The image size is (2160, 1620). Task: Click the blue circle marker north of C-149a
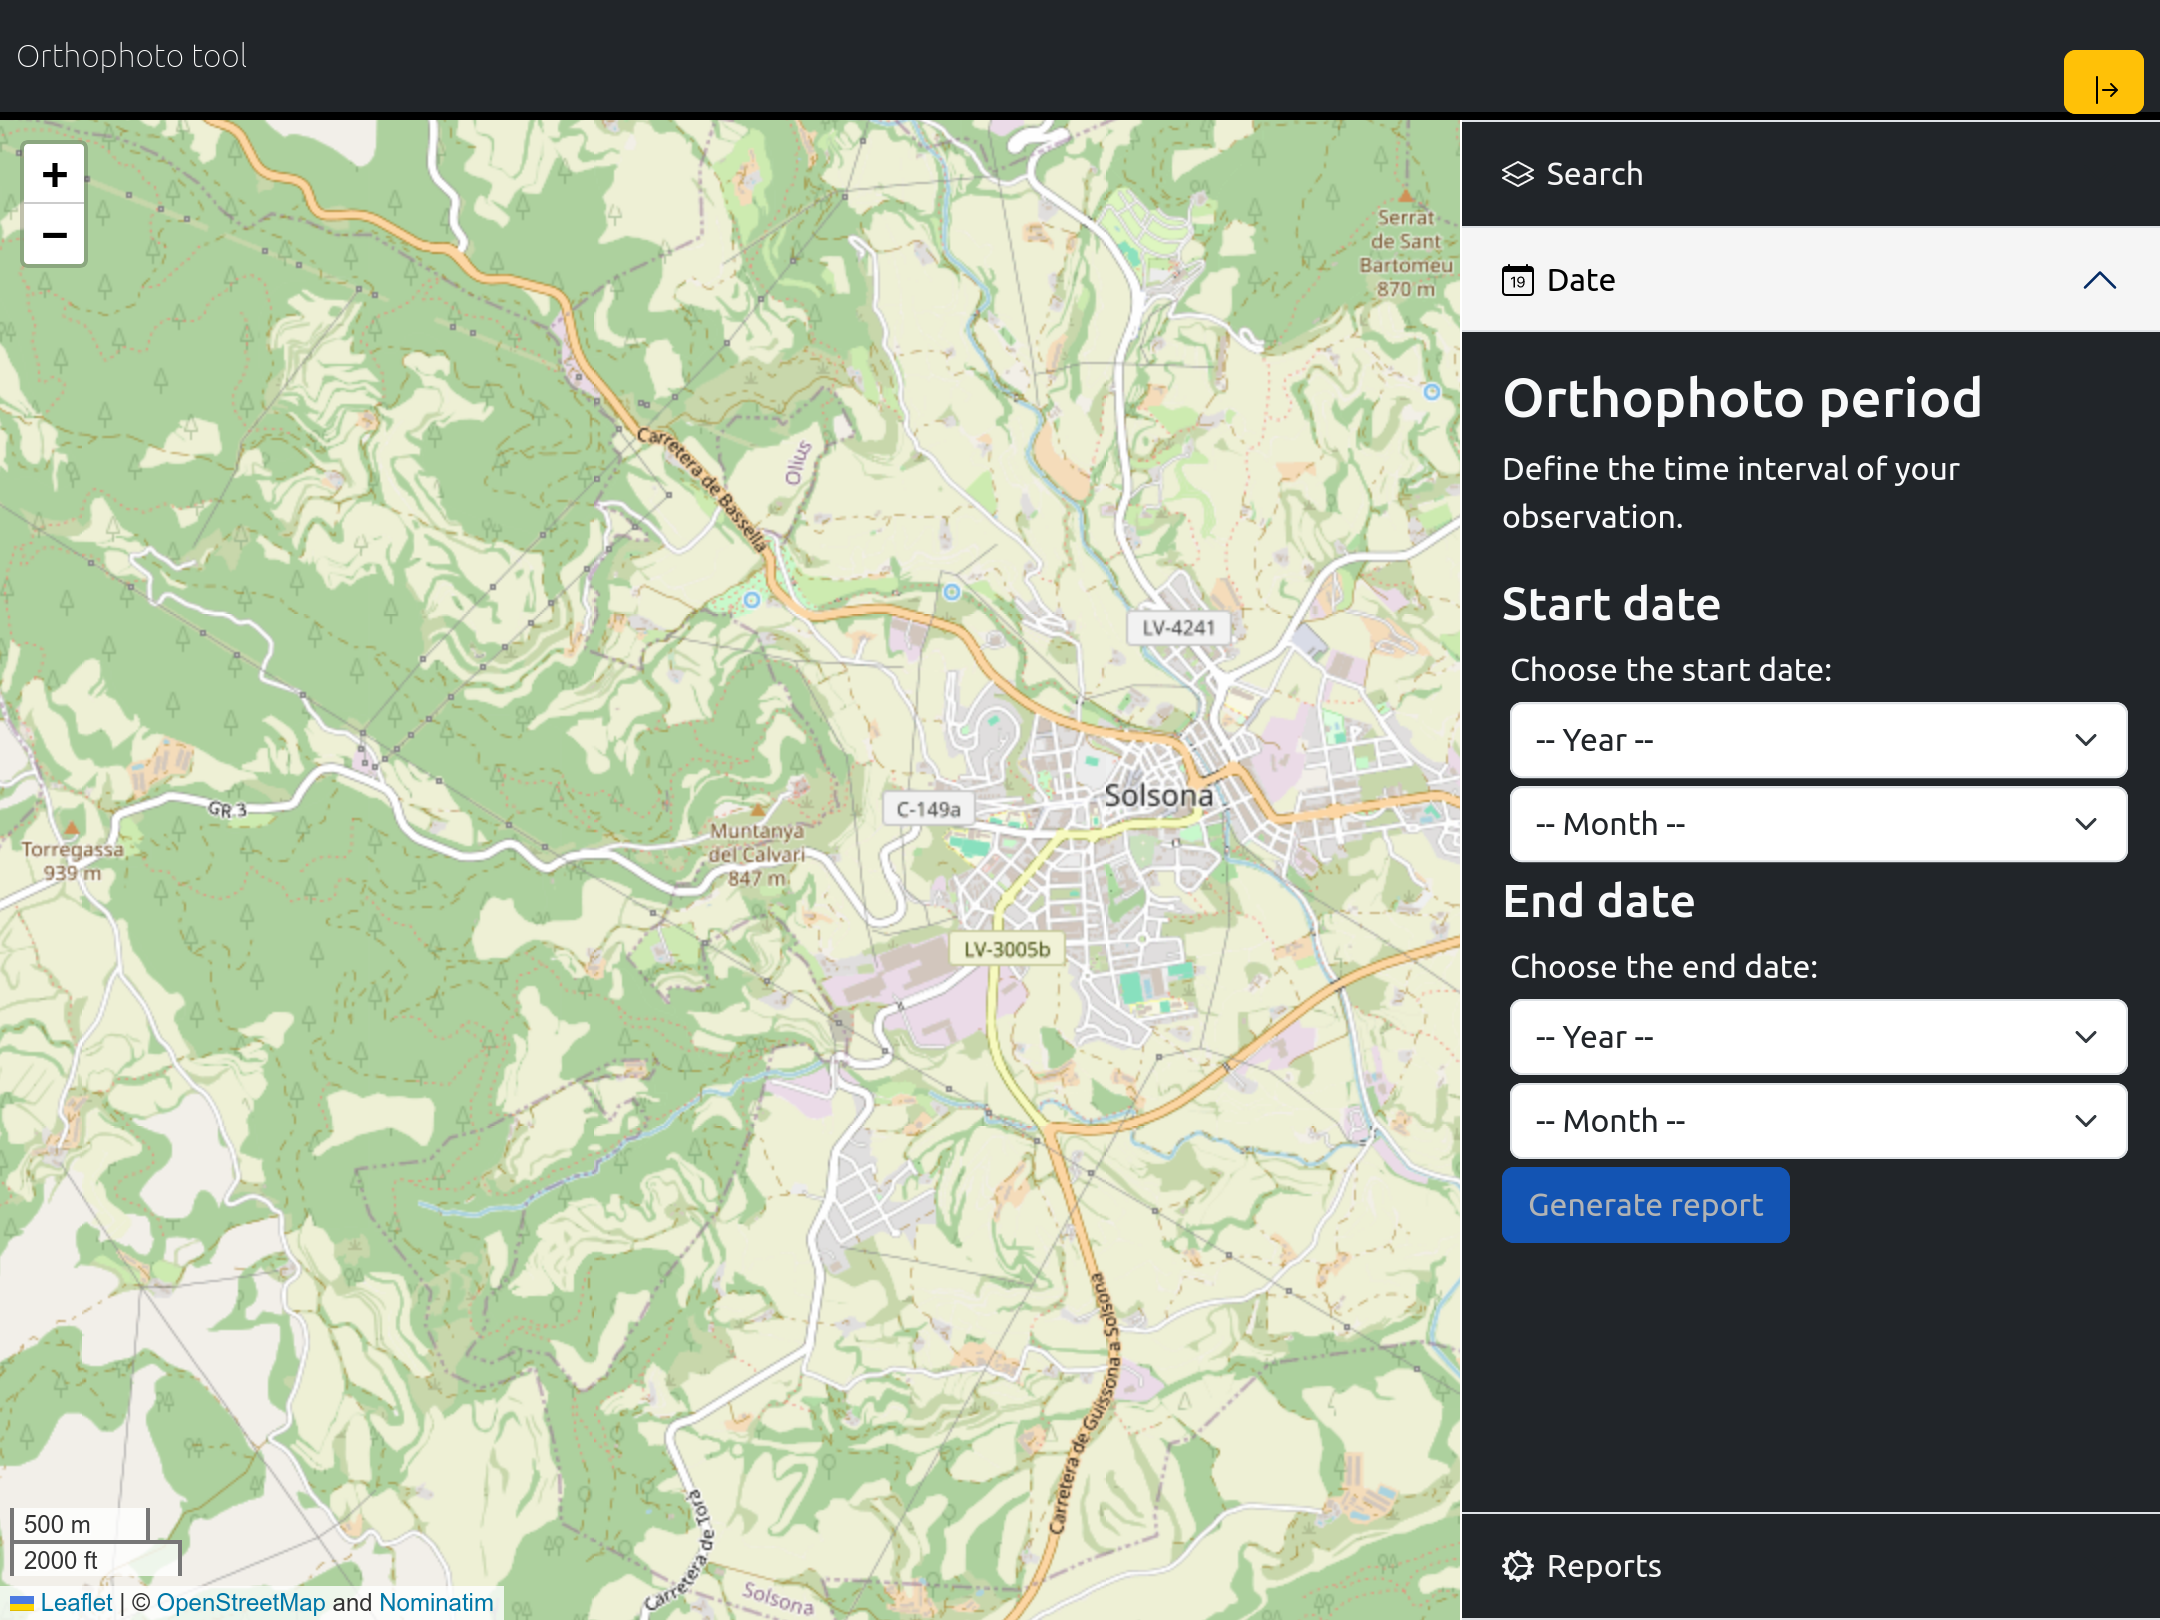point(952,592)
